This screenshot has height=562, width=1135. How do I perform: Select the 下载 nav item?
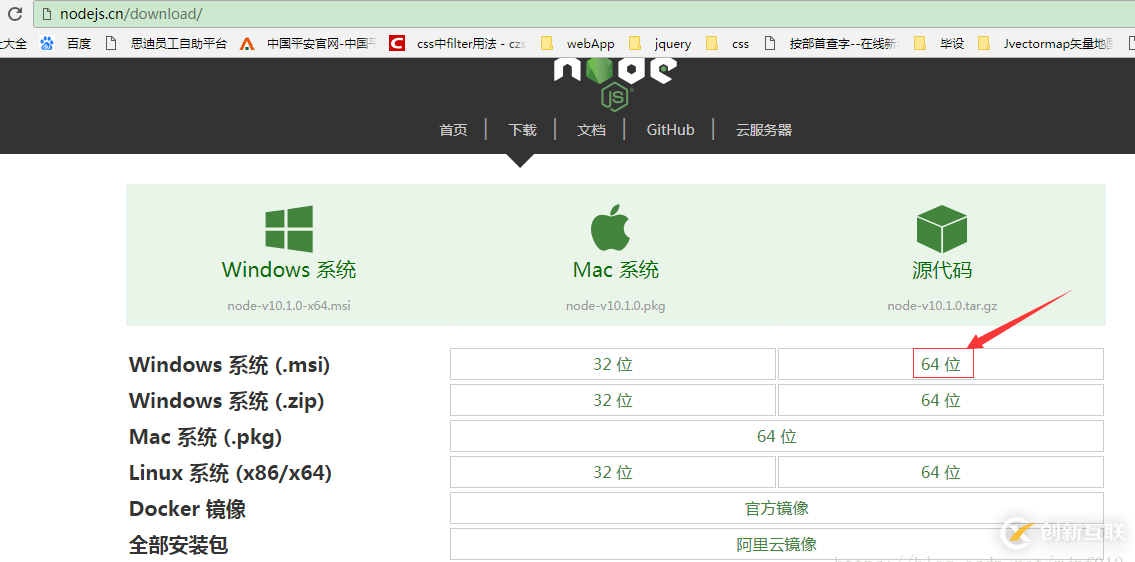[522, 130]
